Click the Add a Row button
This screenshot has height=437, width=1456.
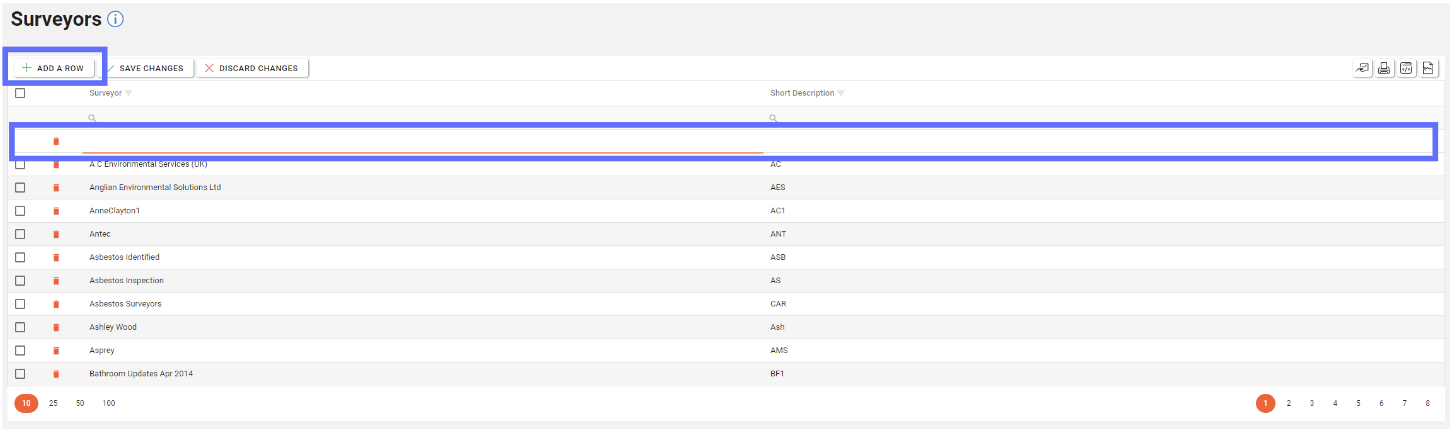(53, 68)
